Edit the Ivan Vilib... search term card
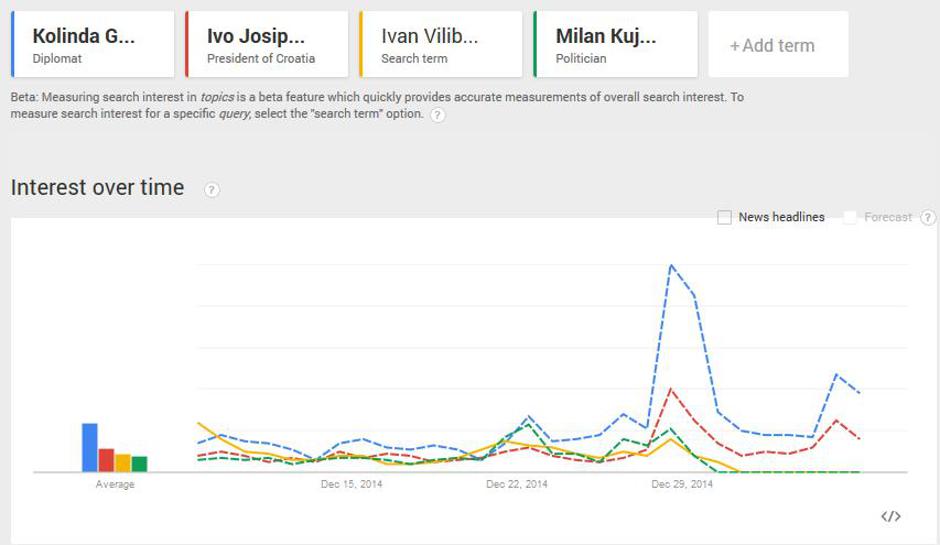The width and height of the screenshot is (940, 545). (441, 45)
